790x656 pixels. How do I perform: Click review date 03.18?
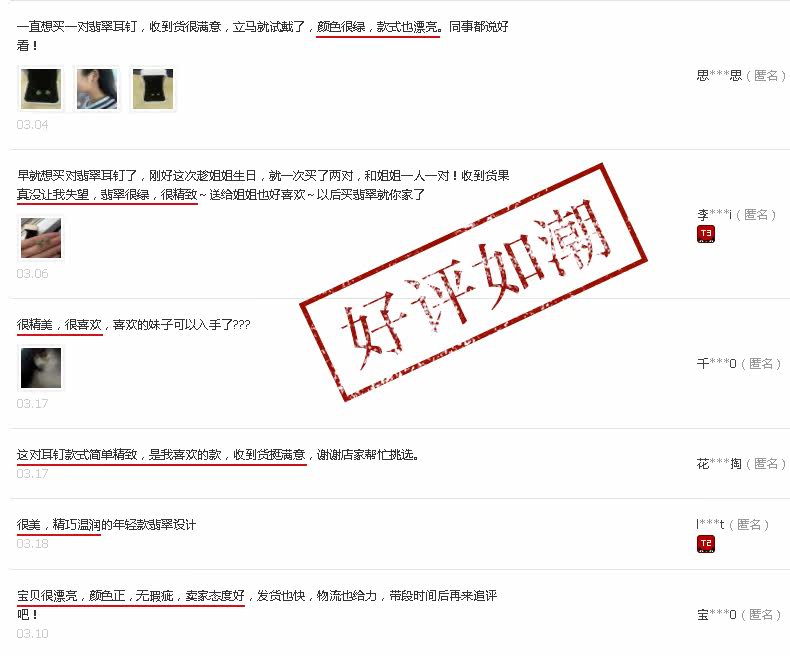[x=32, y=544]
